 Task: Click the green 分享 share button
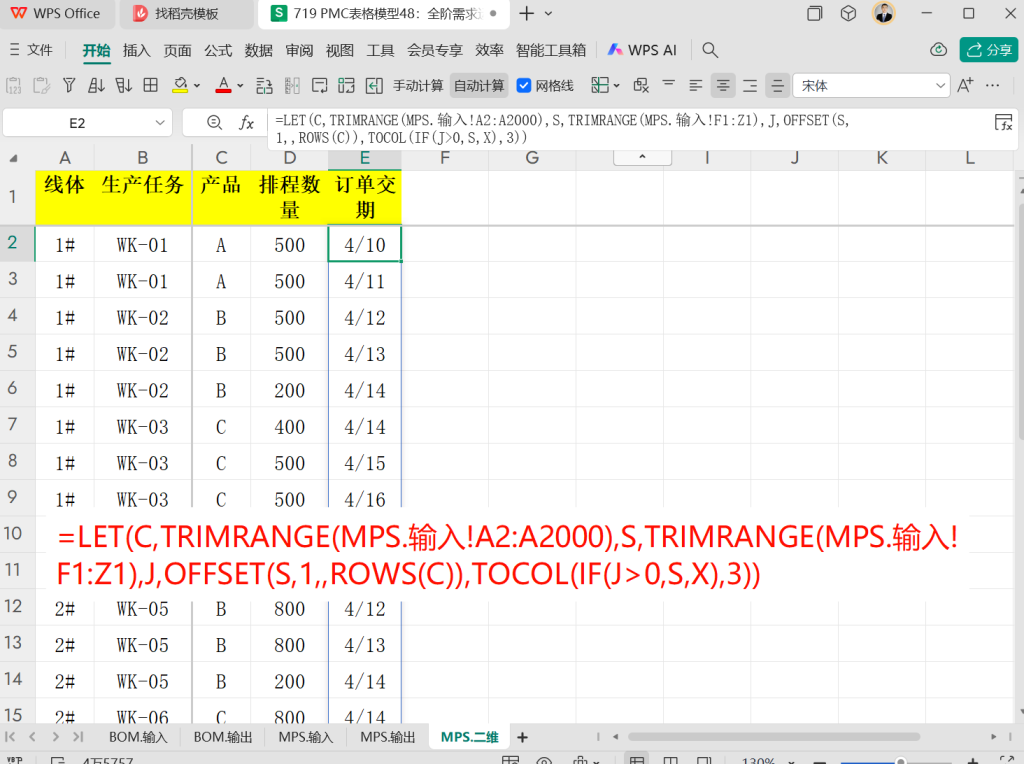point(988,50)
